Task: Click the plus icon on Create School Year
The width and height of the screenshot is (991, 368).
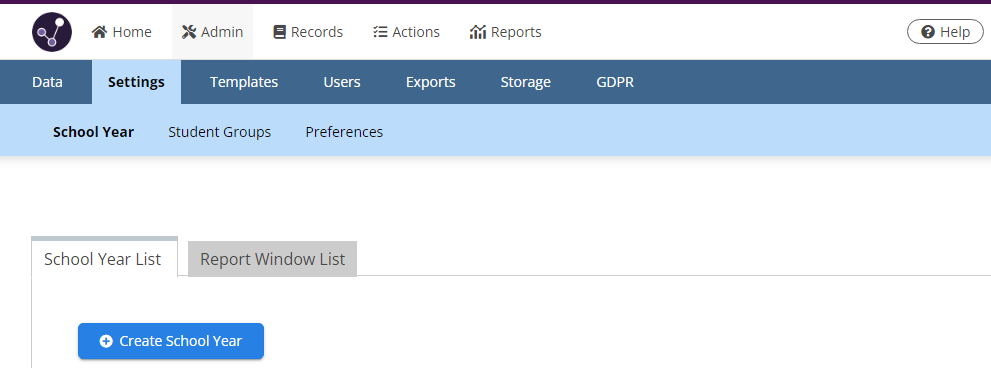Action: [106, 341]
